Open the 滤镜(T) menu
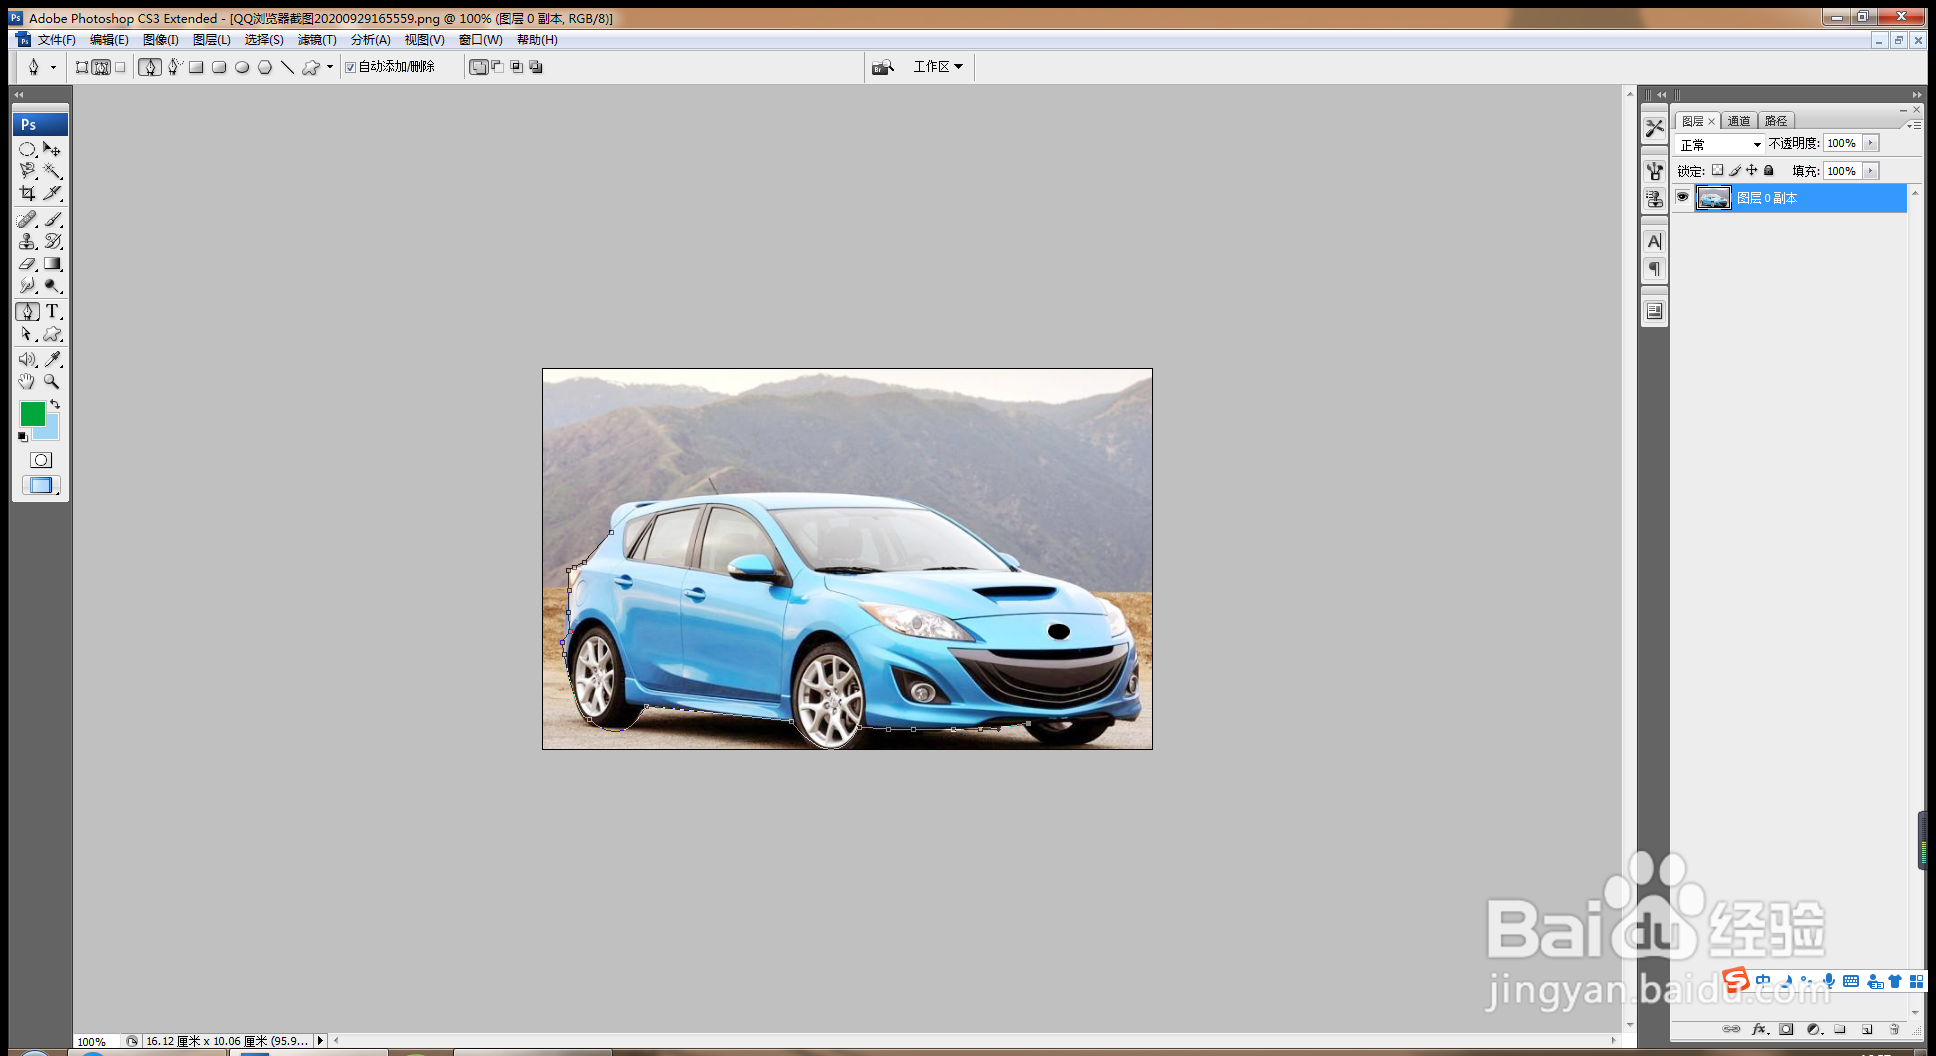 point(317,40)
